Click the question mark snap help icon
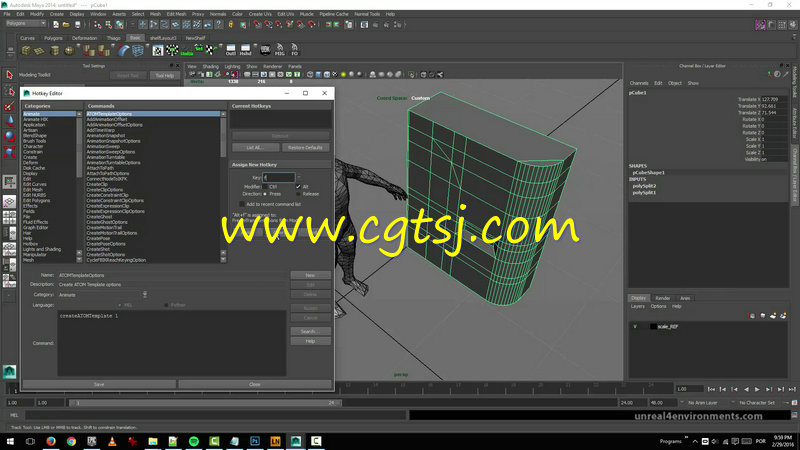This screenshot has height=450, width=800. pos(219,24)
